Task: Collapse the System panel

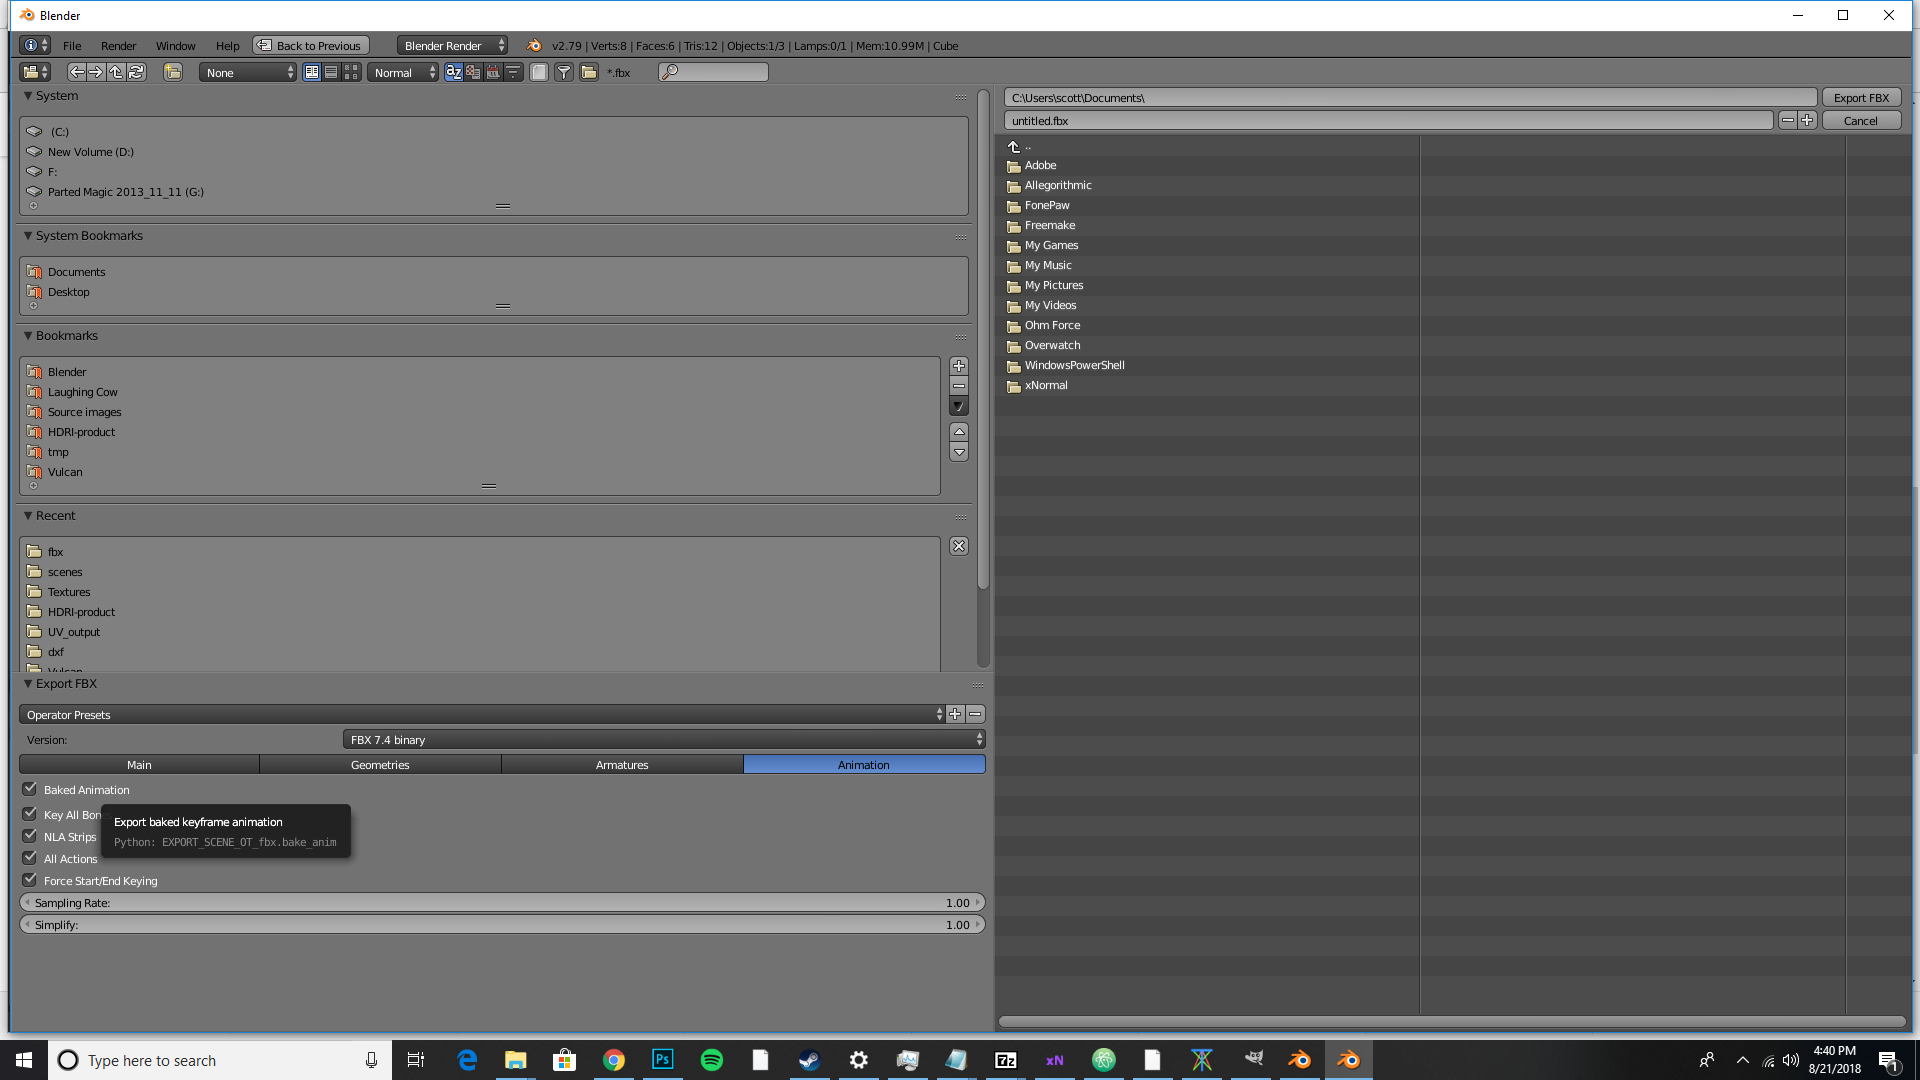Action: 28,96
